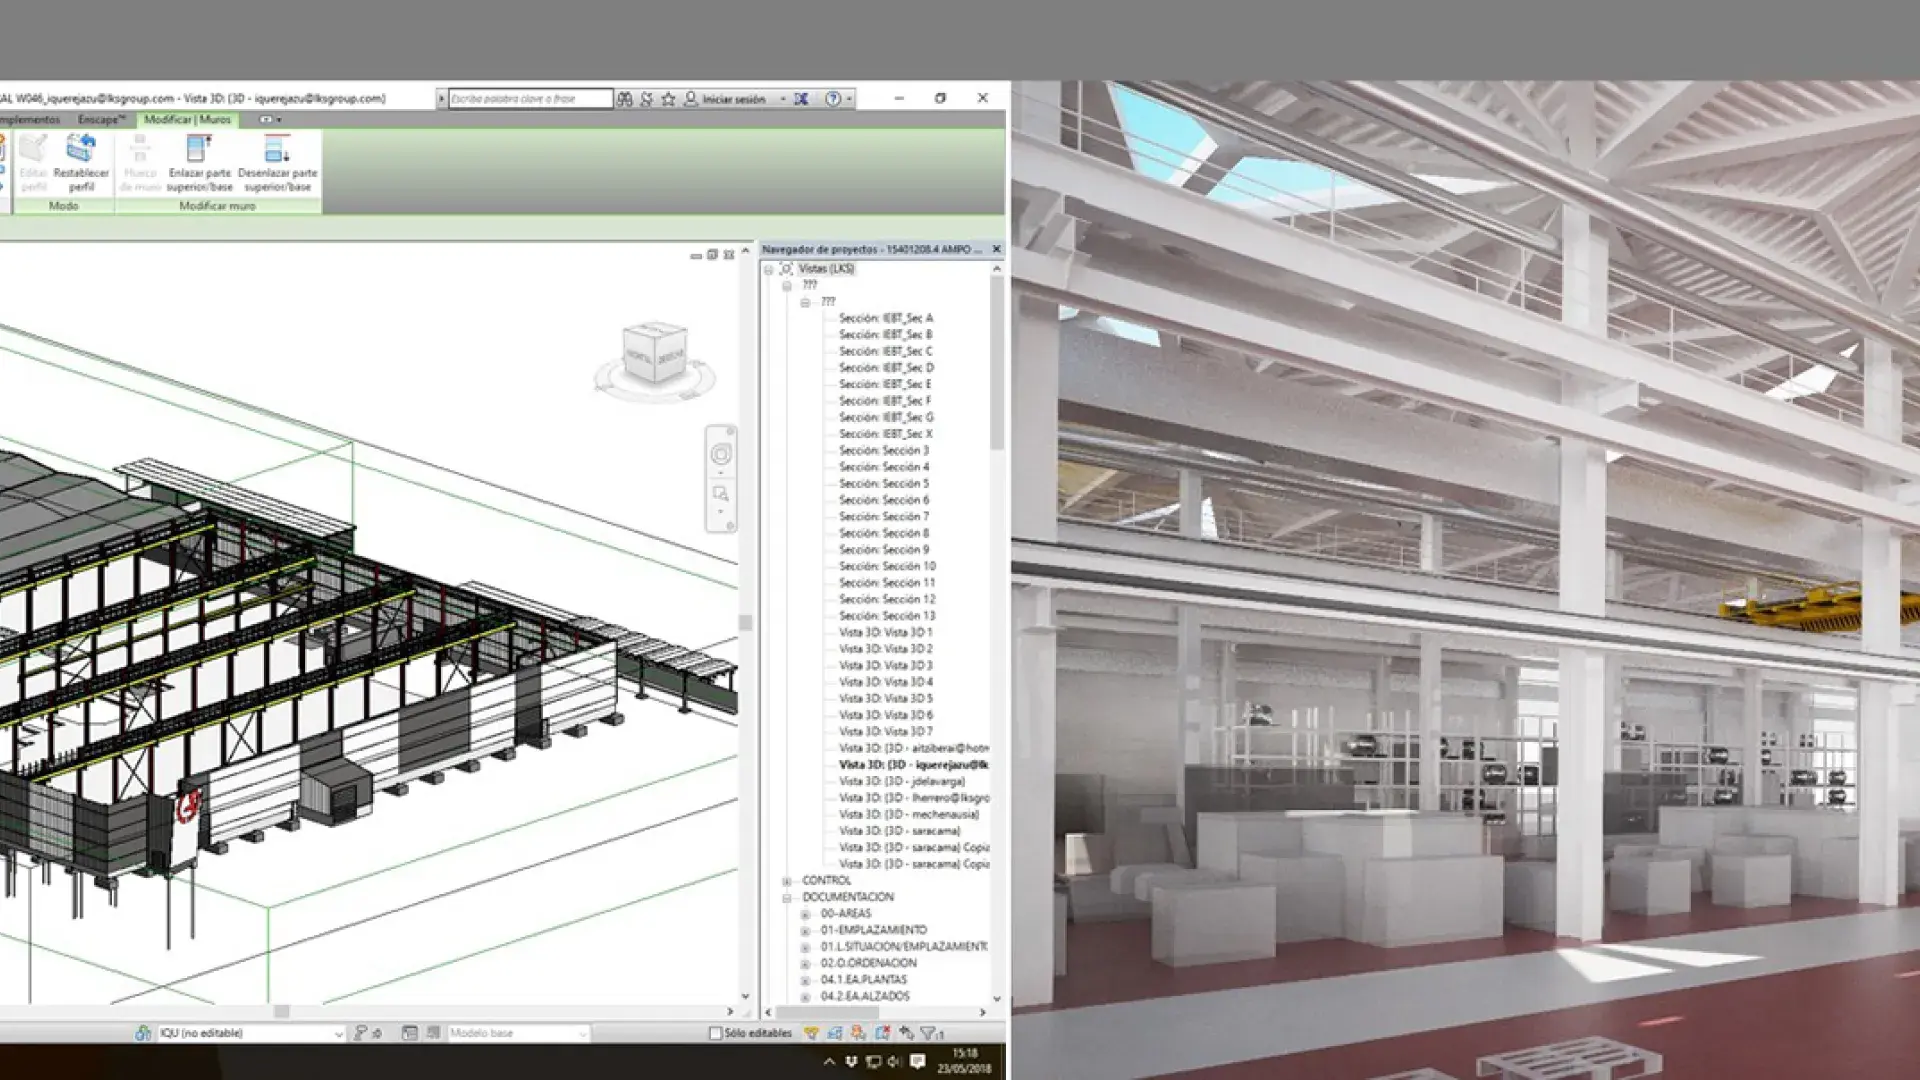1920x1080 pixels.
Task: Click the binoculars search icon
Action: pyautogui.click(x=625, y=99)
